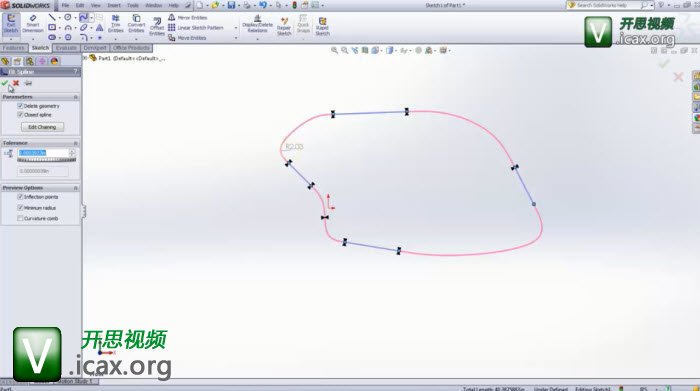700x391 pixels.
Task: Uncheck the Delete geometry checkbox
Action: (x=20, y=106)
